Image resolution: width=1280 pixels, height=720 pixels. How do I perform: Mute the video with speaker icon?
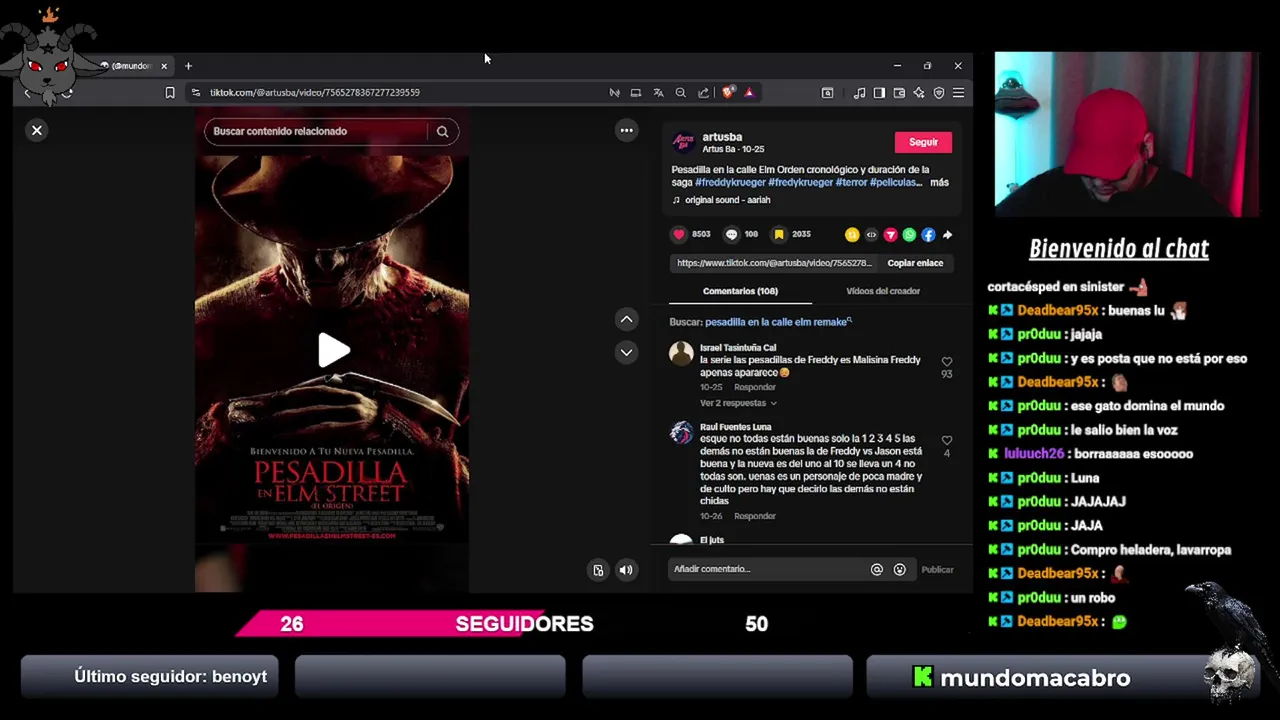(626, 570)
